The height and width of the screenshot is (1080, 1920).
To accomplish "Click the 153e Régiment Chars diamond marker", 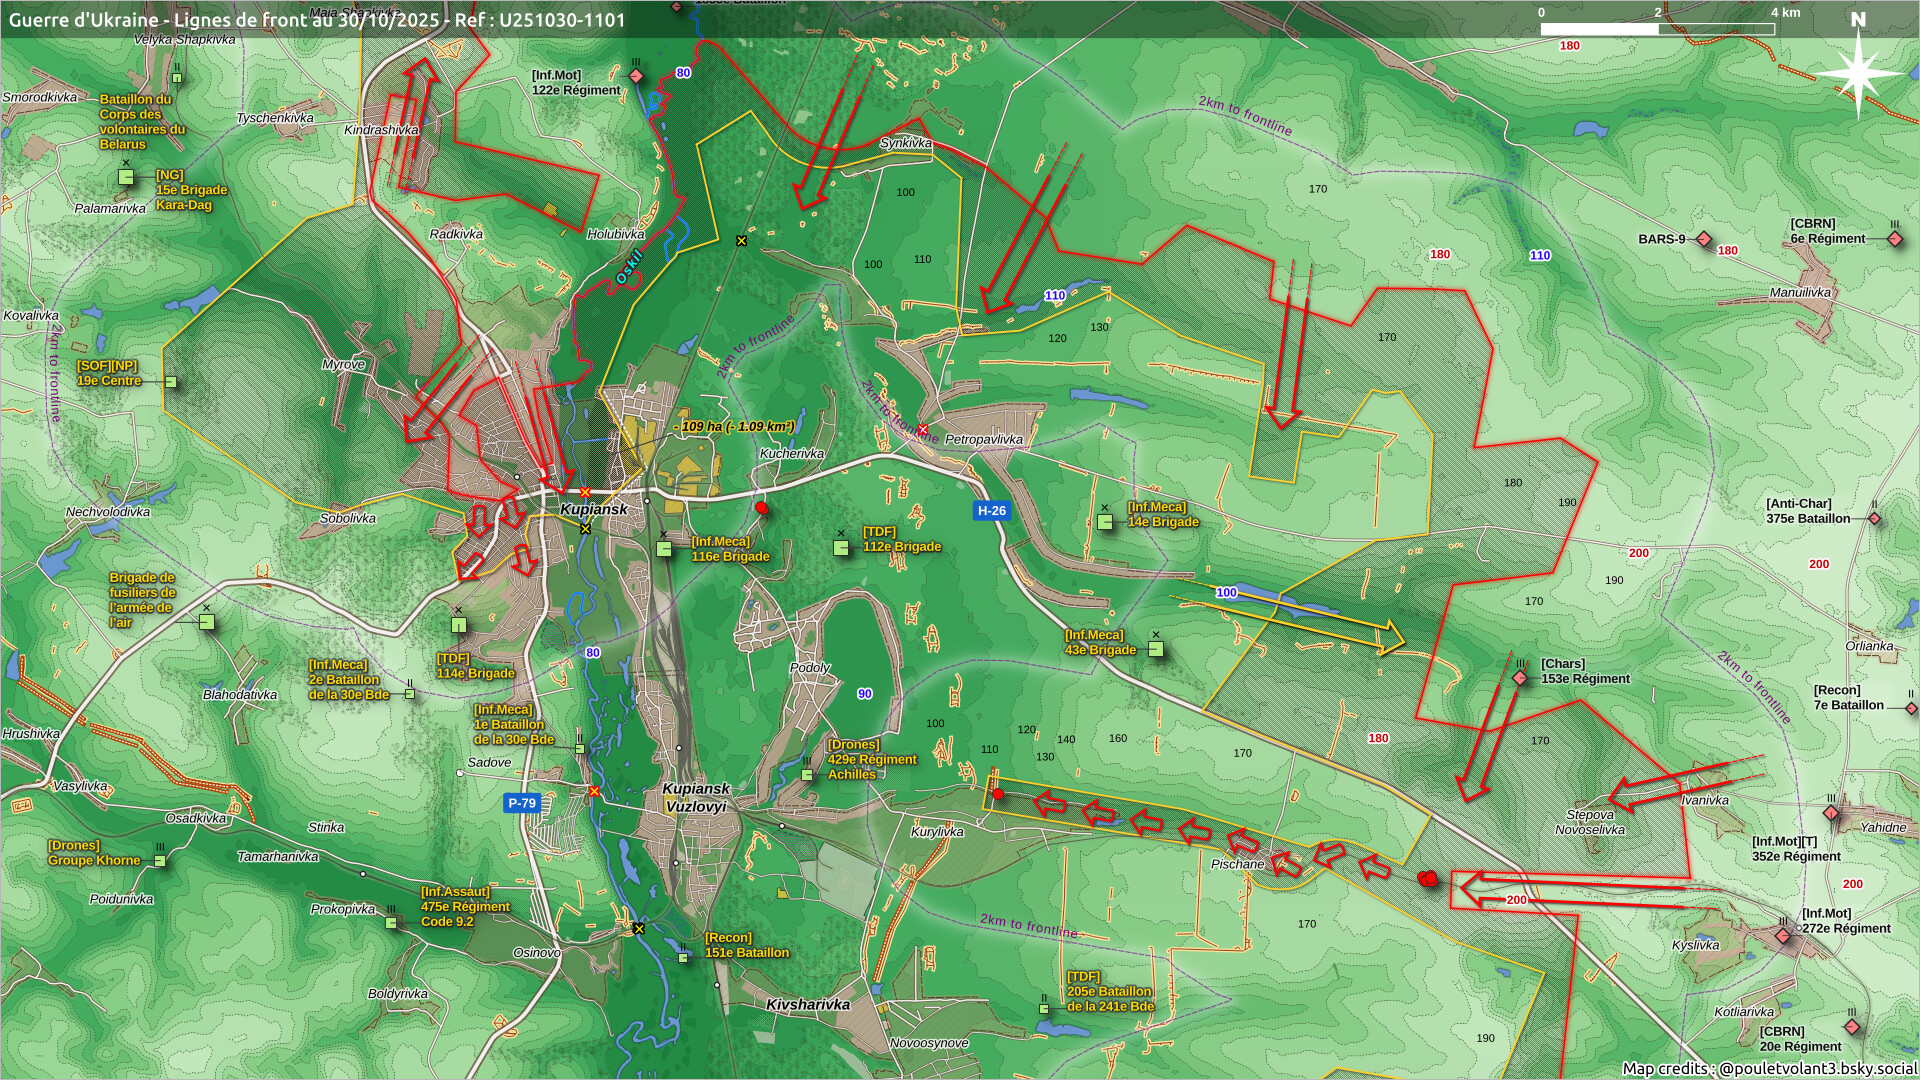I will point(1520,678).
